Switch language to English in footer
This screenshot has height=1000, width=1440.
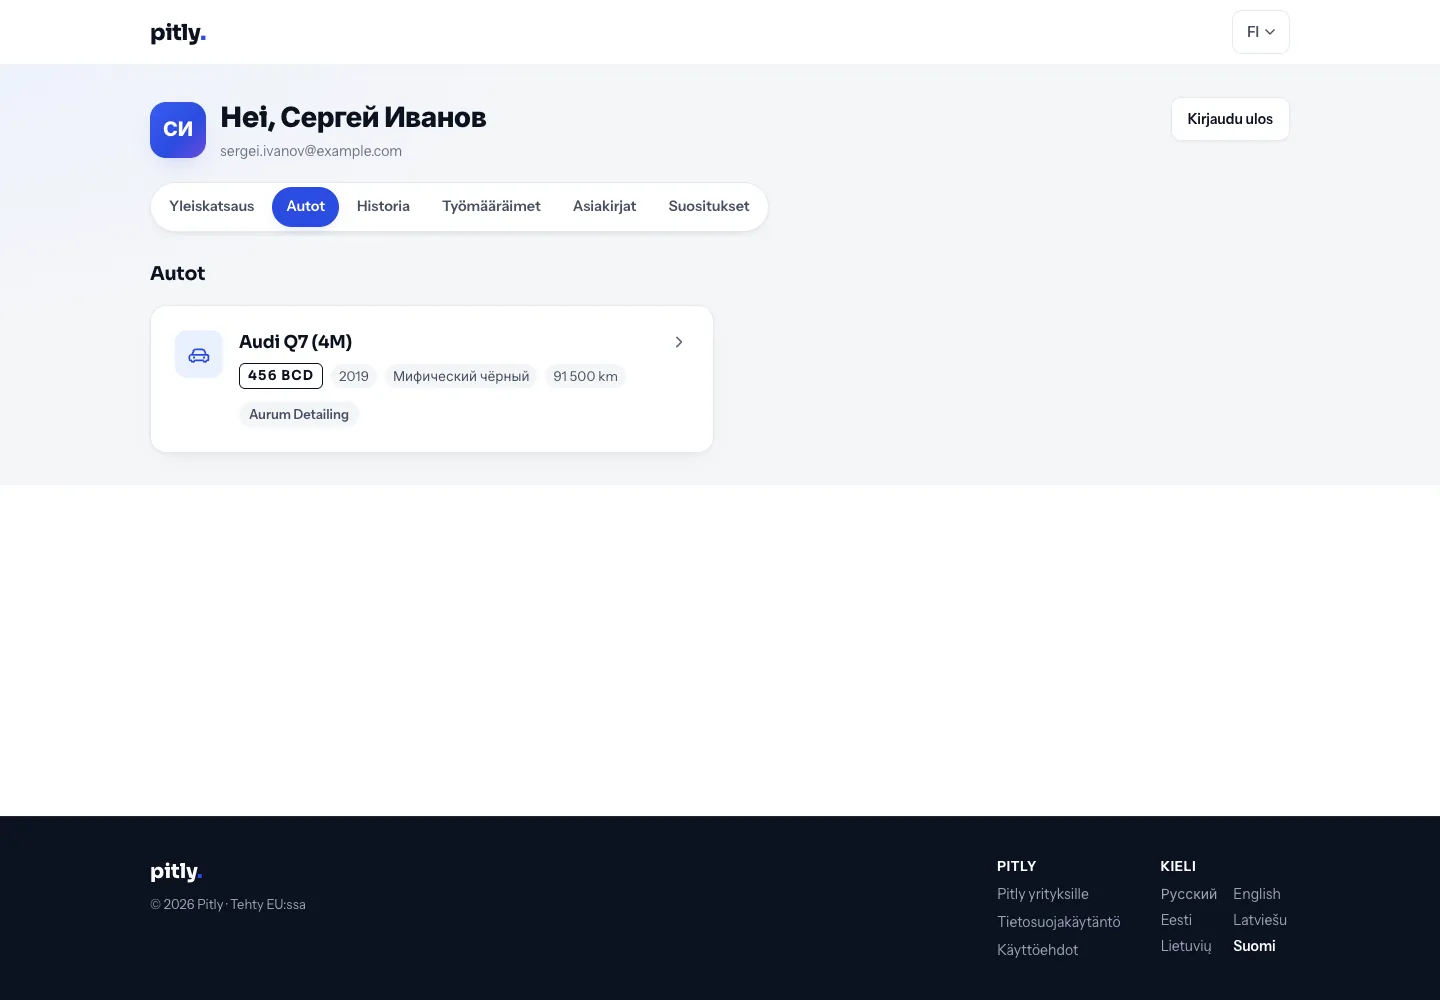1257,894
